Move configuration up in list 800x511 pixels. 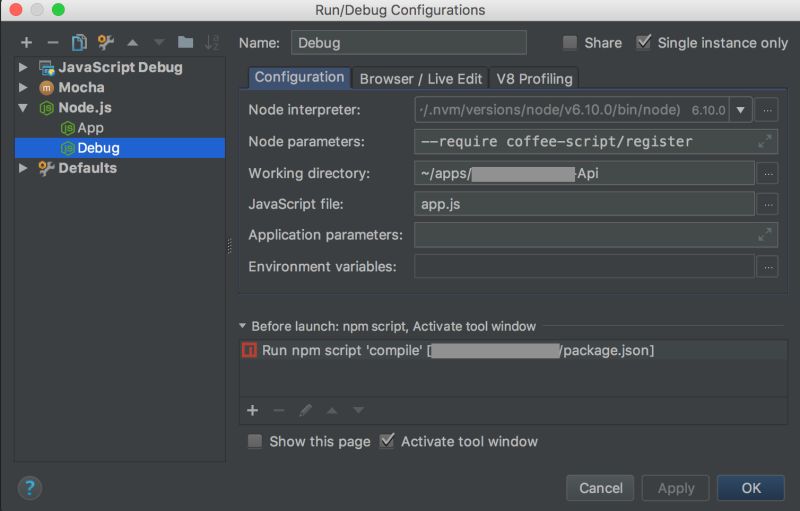[133, 43]
